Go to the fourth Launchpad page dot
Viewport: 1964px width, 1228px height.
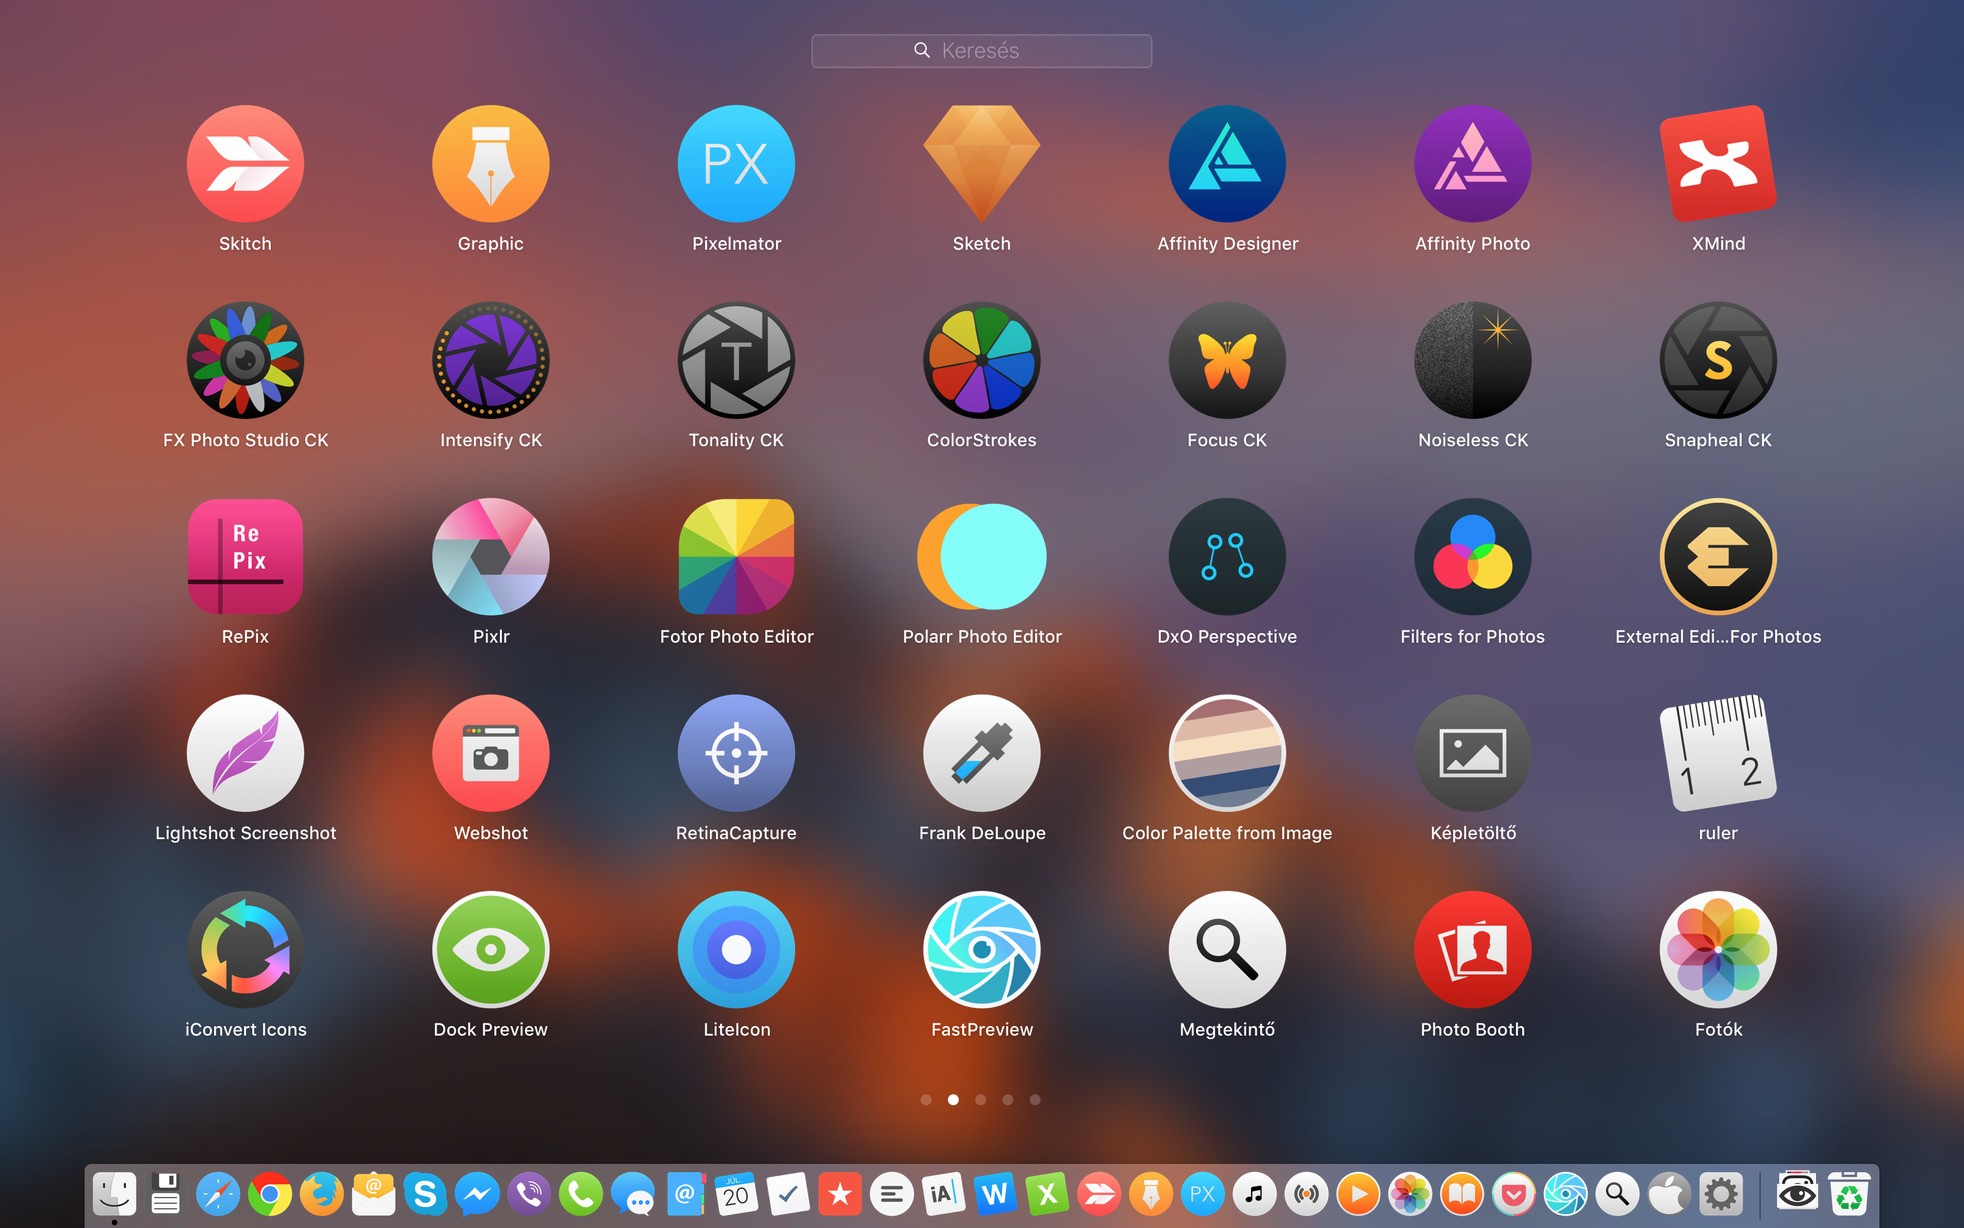point(1008,1100)
